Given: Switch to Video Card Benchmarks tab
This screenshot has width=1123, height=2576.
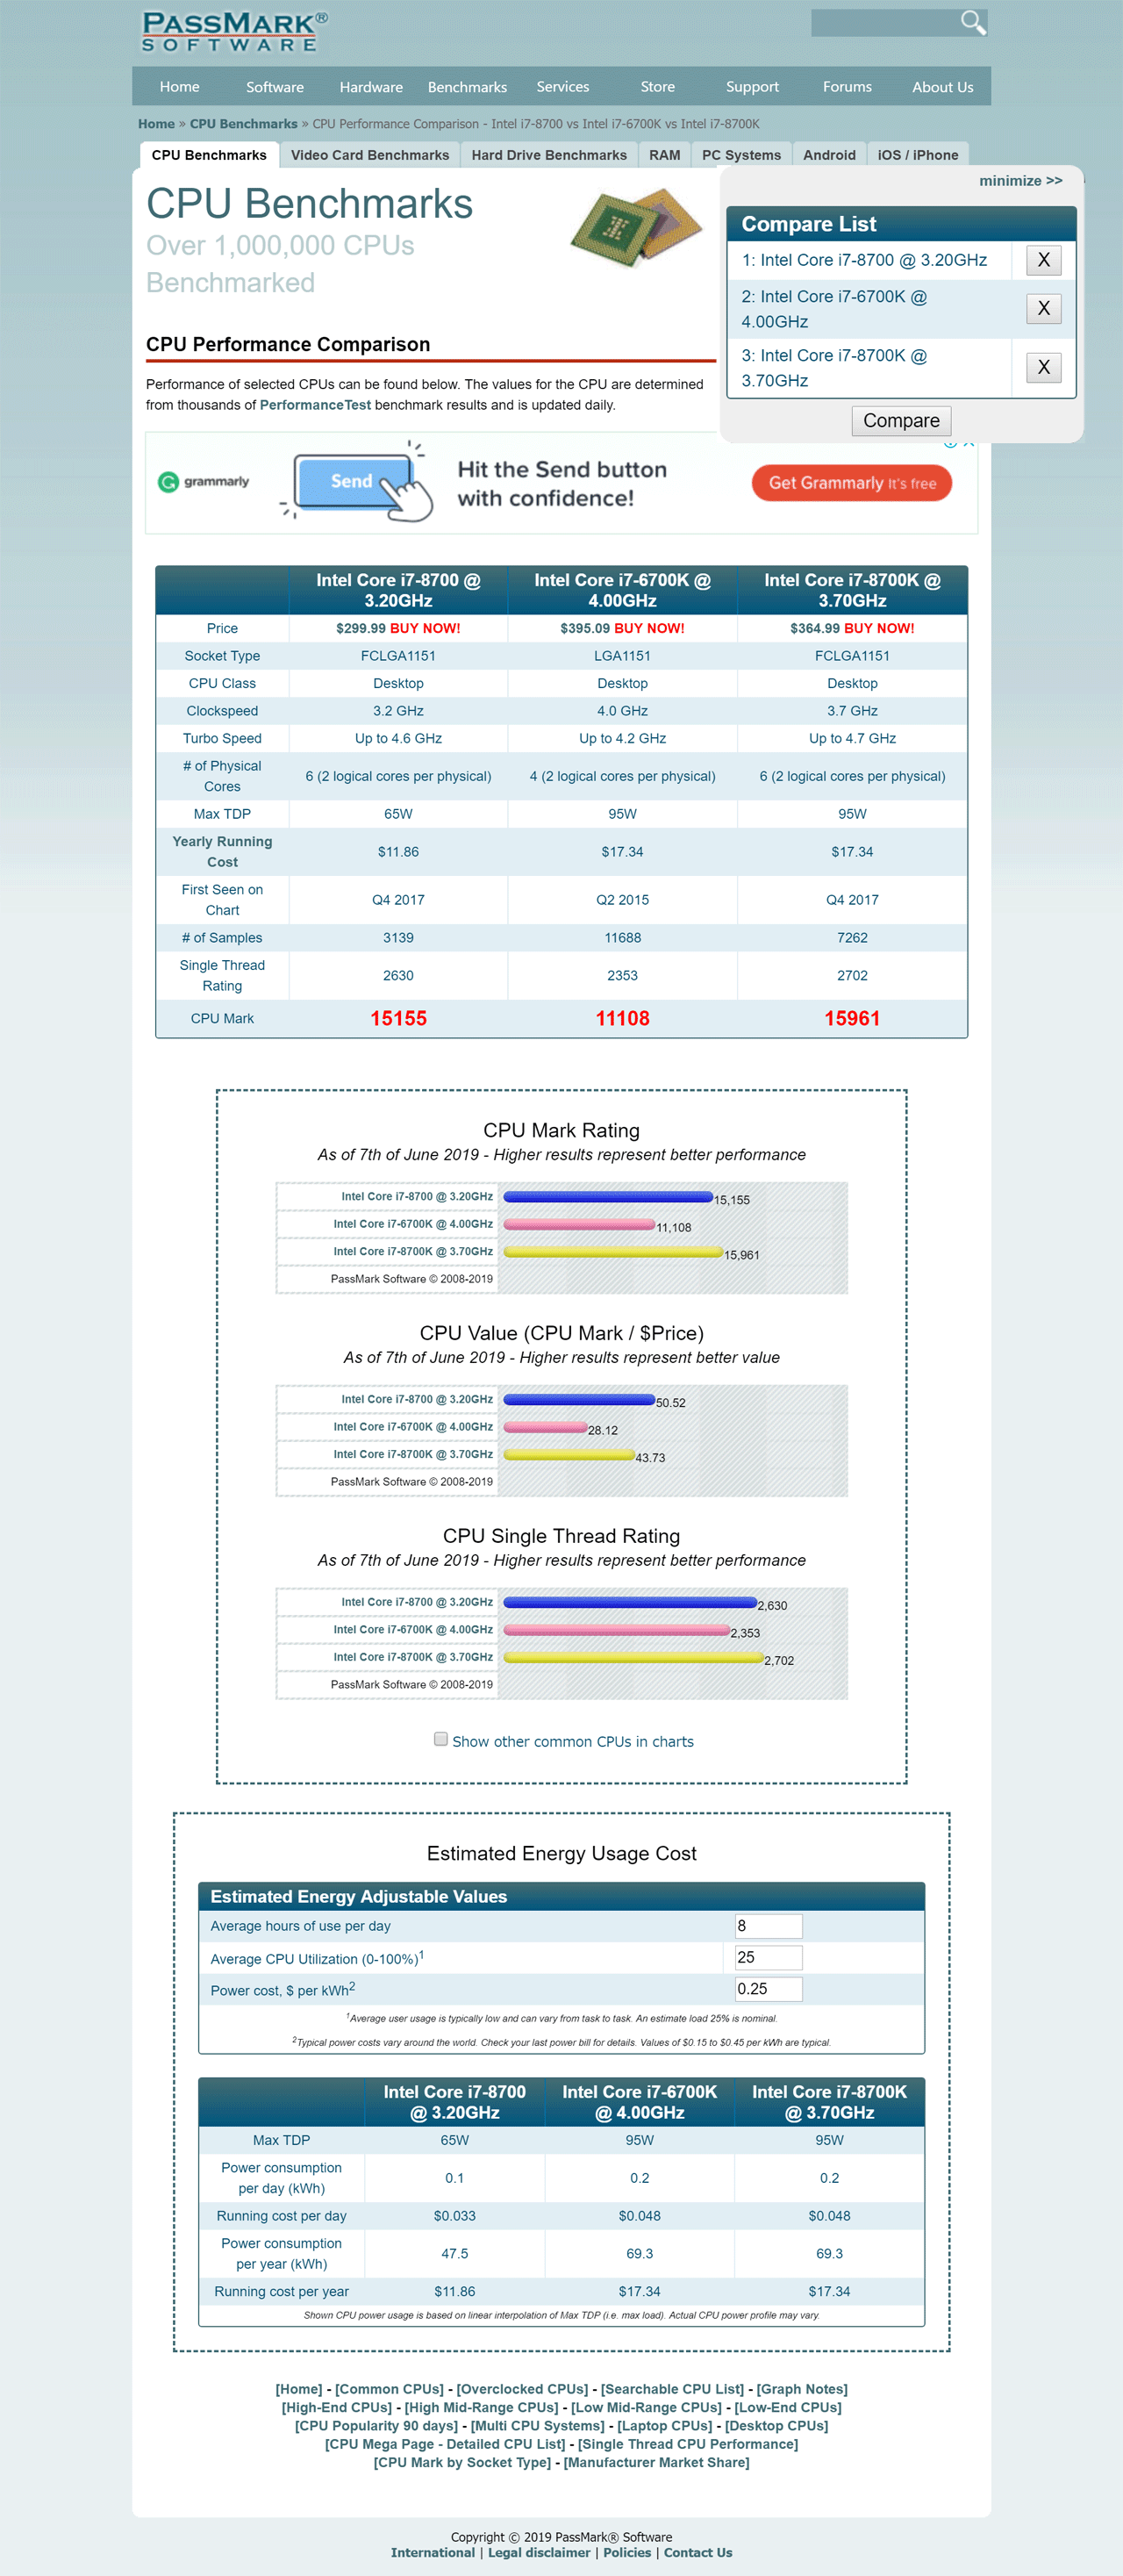Looking at the screenshot, I should (370, 155).
